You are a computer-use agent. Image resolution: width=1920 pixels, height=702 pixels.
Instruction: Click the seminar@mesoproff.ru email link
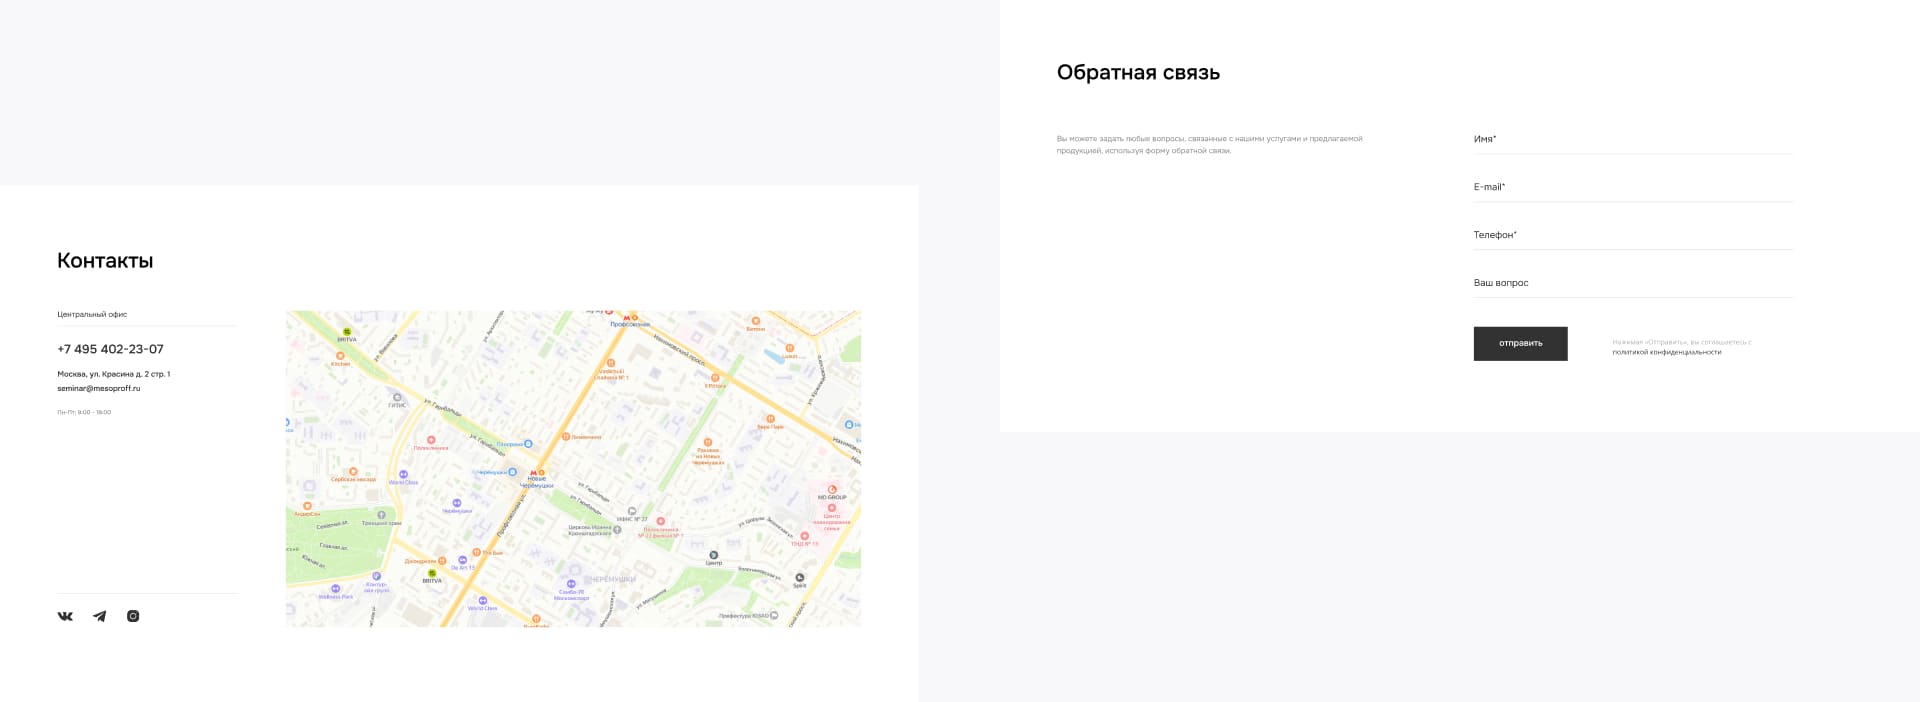pos(99,388)
